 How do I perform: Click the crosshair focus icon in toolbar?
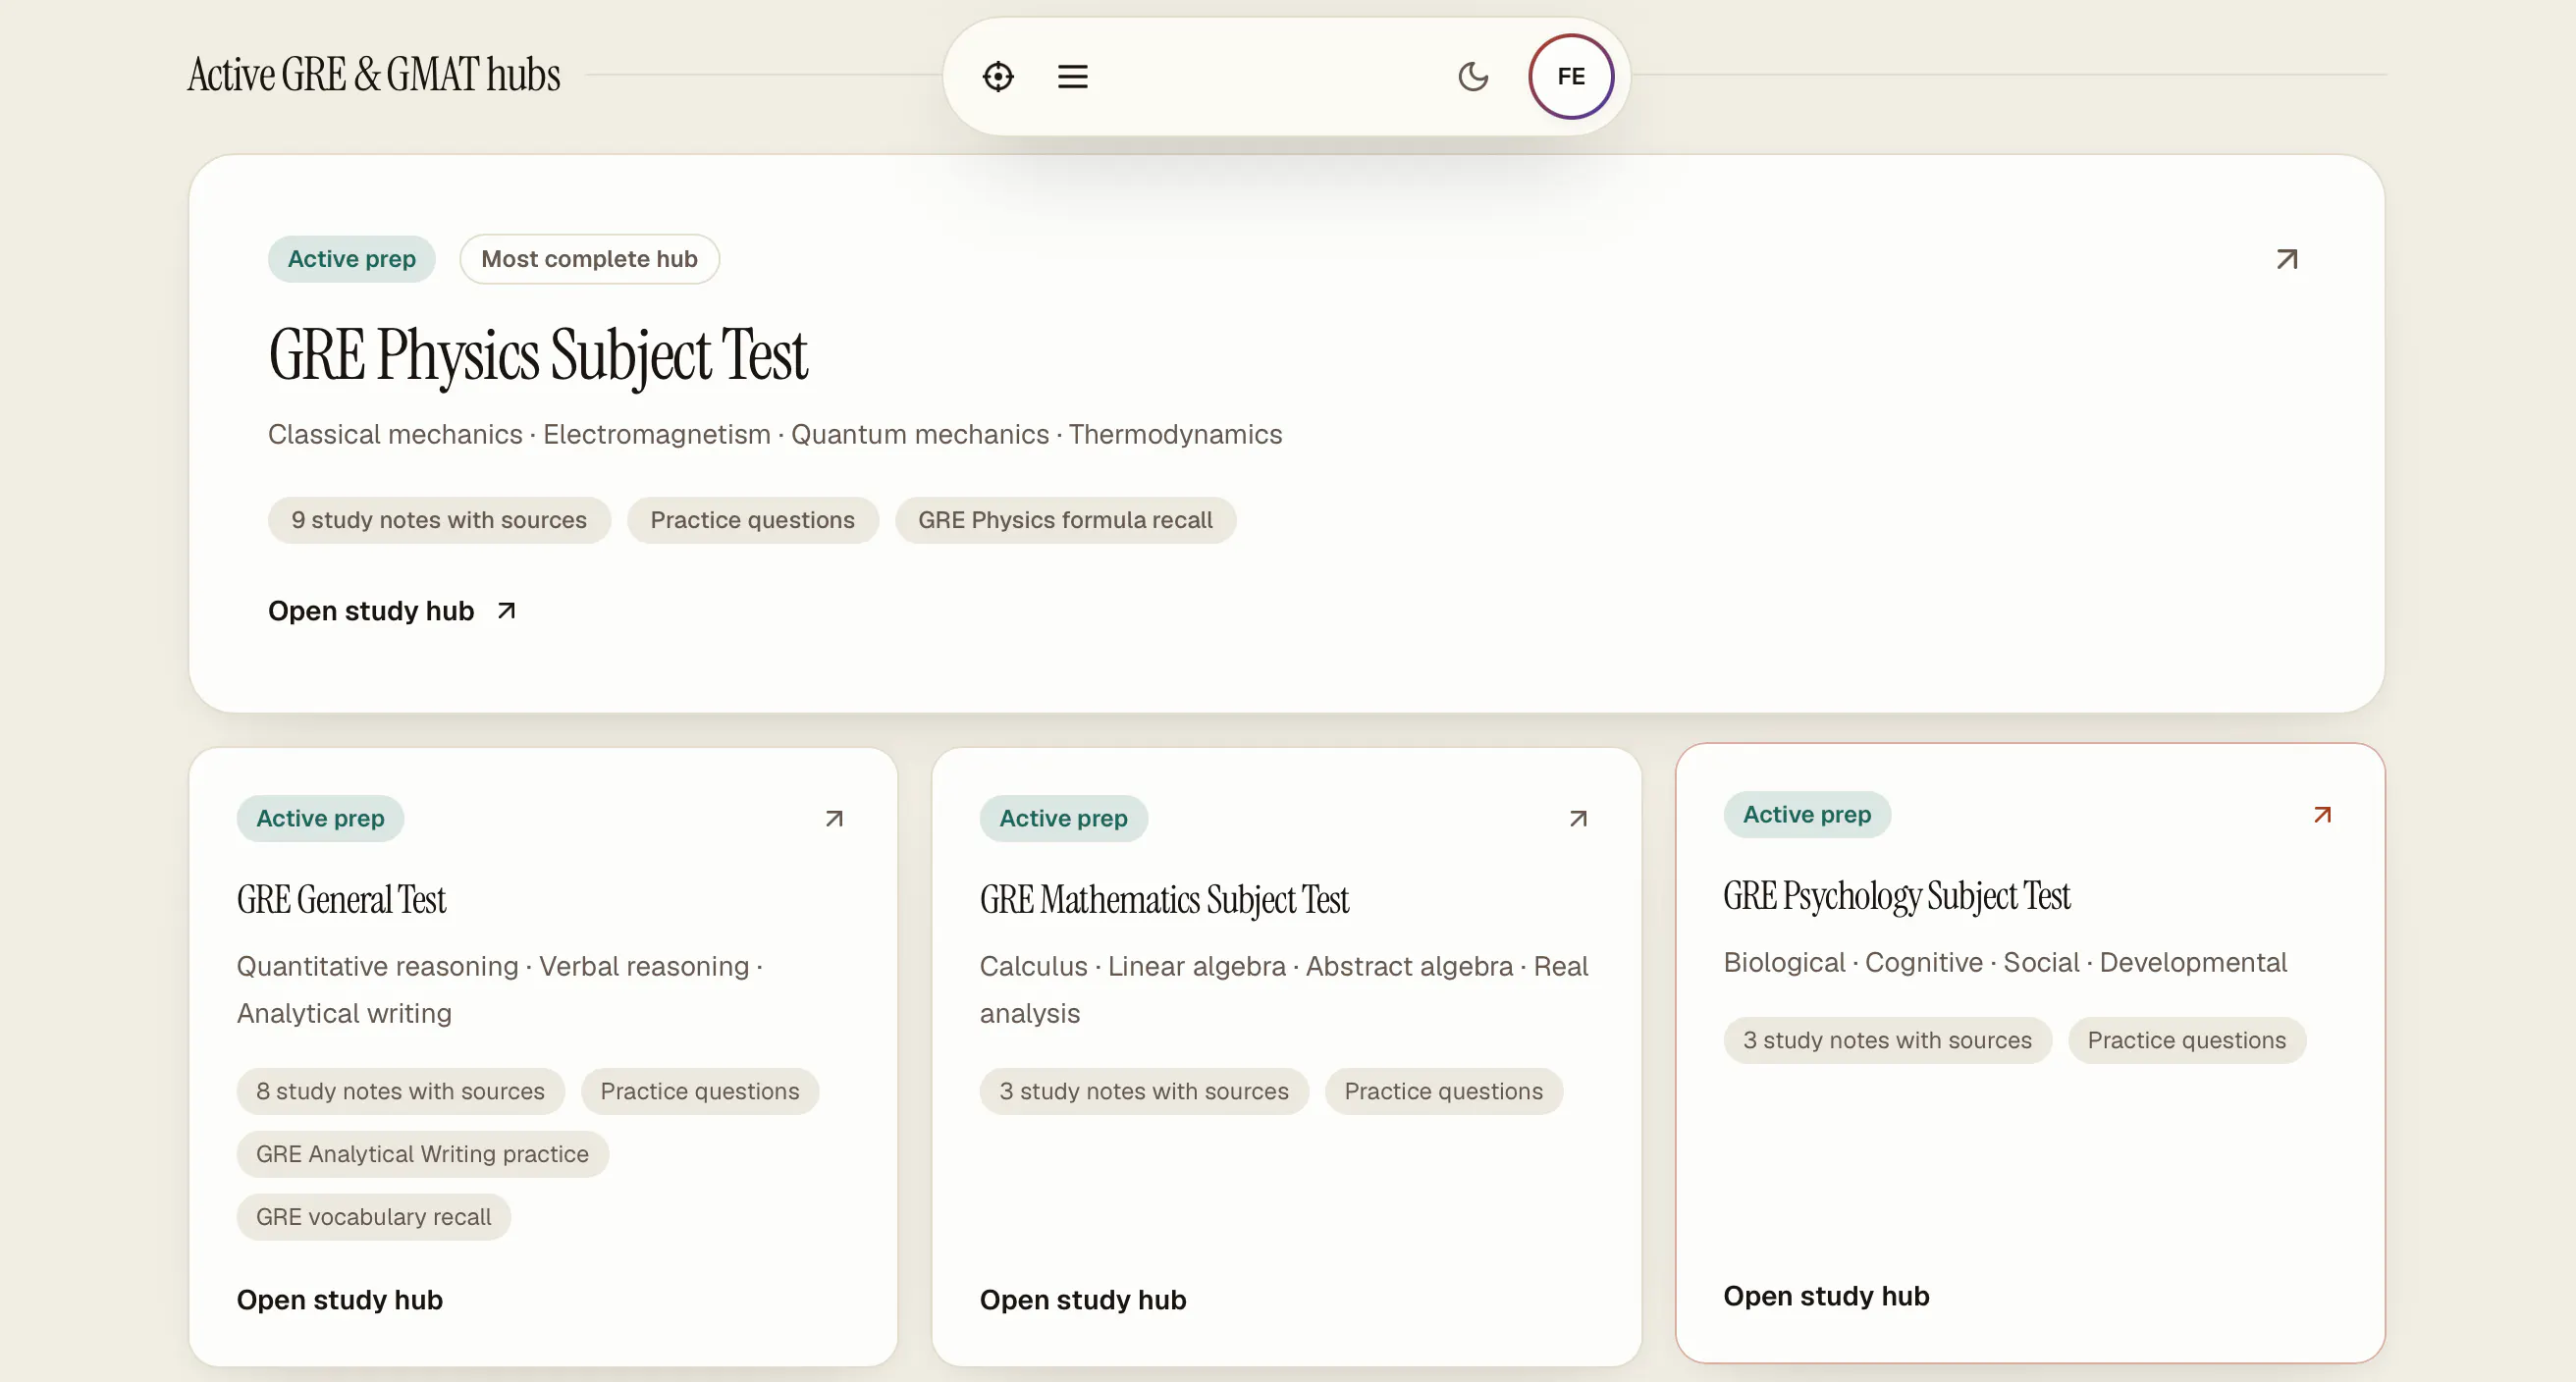[x=998, y=76]
